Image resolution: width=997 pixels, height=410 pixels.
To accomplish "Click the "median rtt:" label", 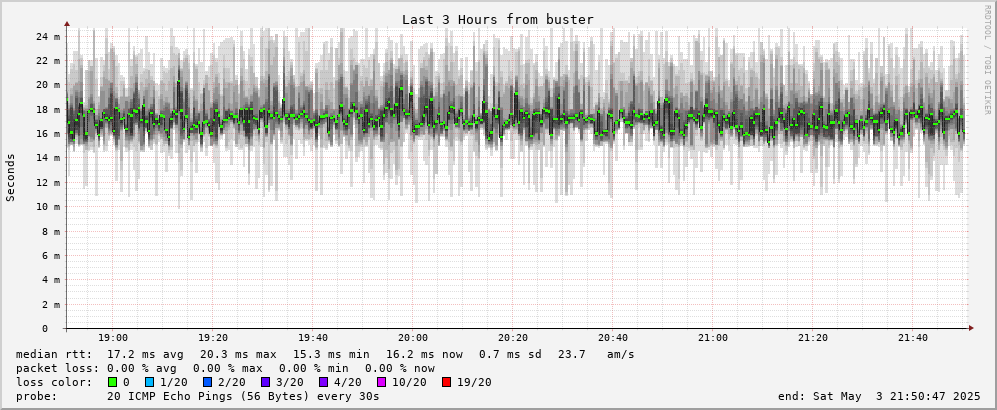I will click(53, 354).
